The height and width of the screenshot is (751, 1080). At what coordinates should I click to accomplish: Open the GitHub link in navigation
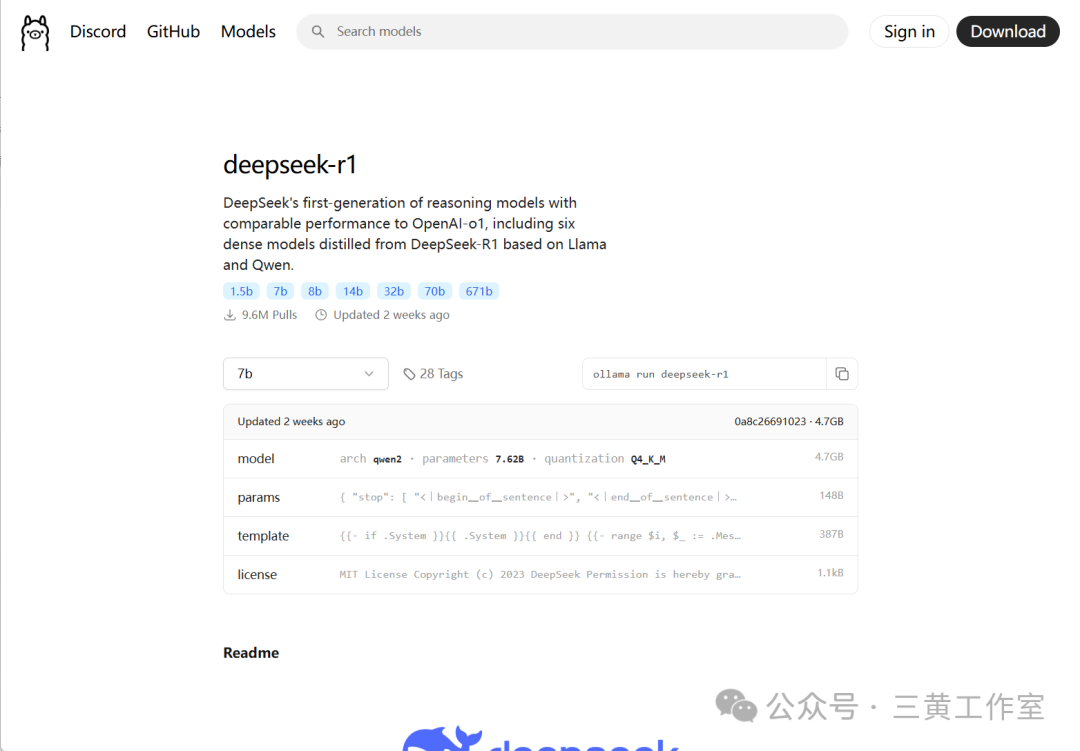tap(173, 32)
